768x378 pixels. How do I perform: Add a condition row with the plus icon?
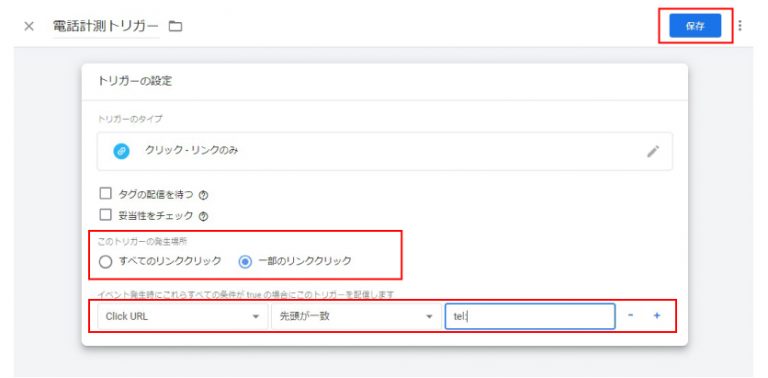pos(657,316)
